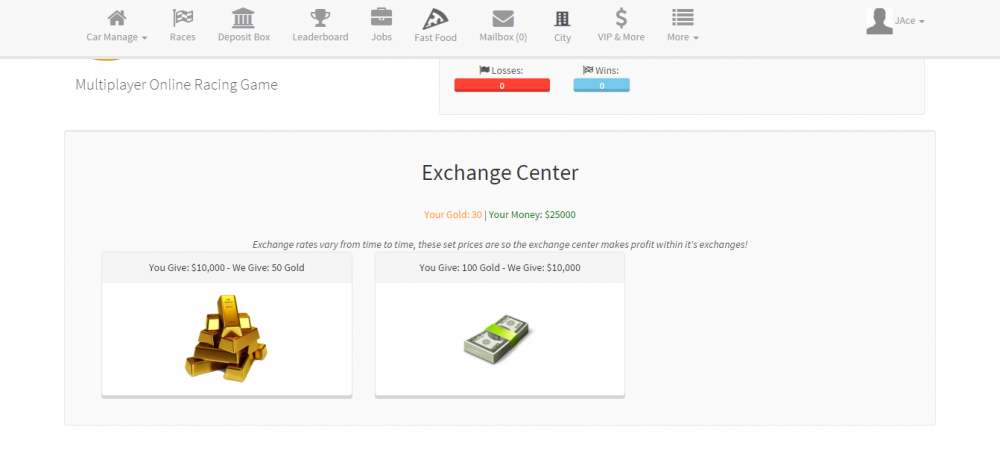
Task: Click the blue Wins progress bar
Action: coord(601,86)
